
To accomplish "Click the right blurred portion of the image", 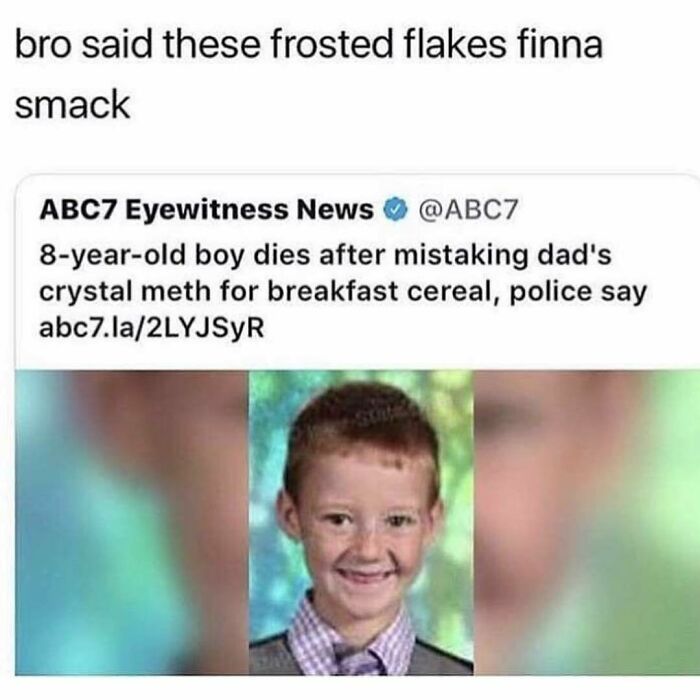I will tap(586, 522).
